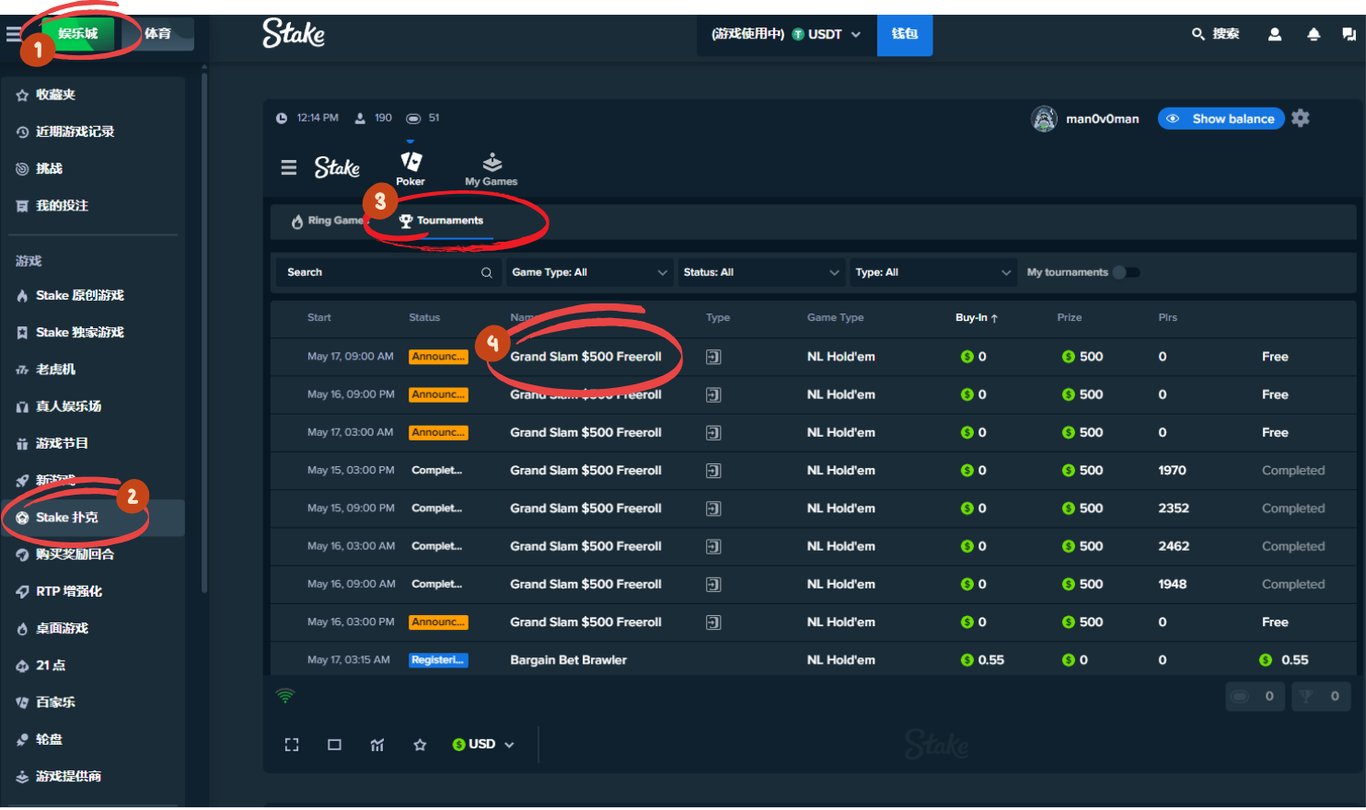Open the user profile icon

[1275, 34]
